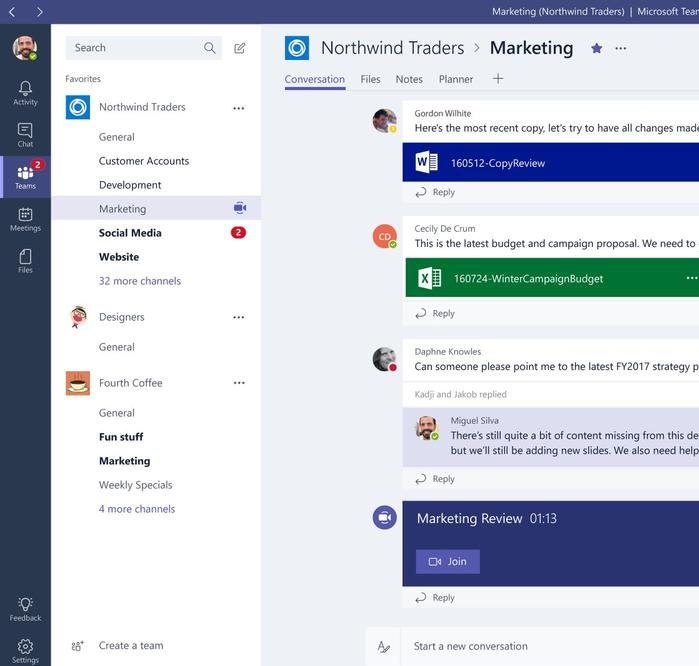Click the compose new chat icon
The height and width of the screenshot is (666, 699).
click(240, 48)
